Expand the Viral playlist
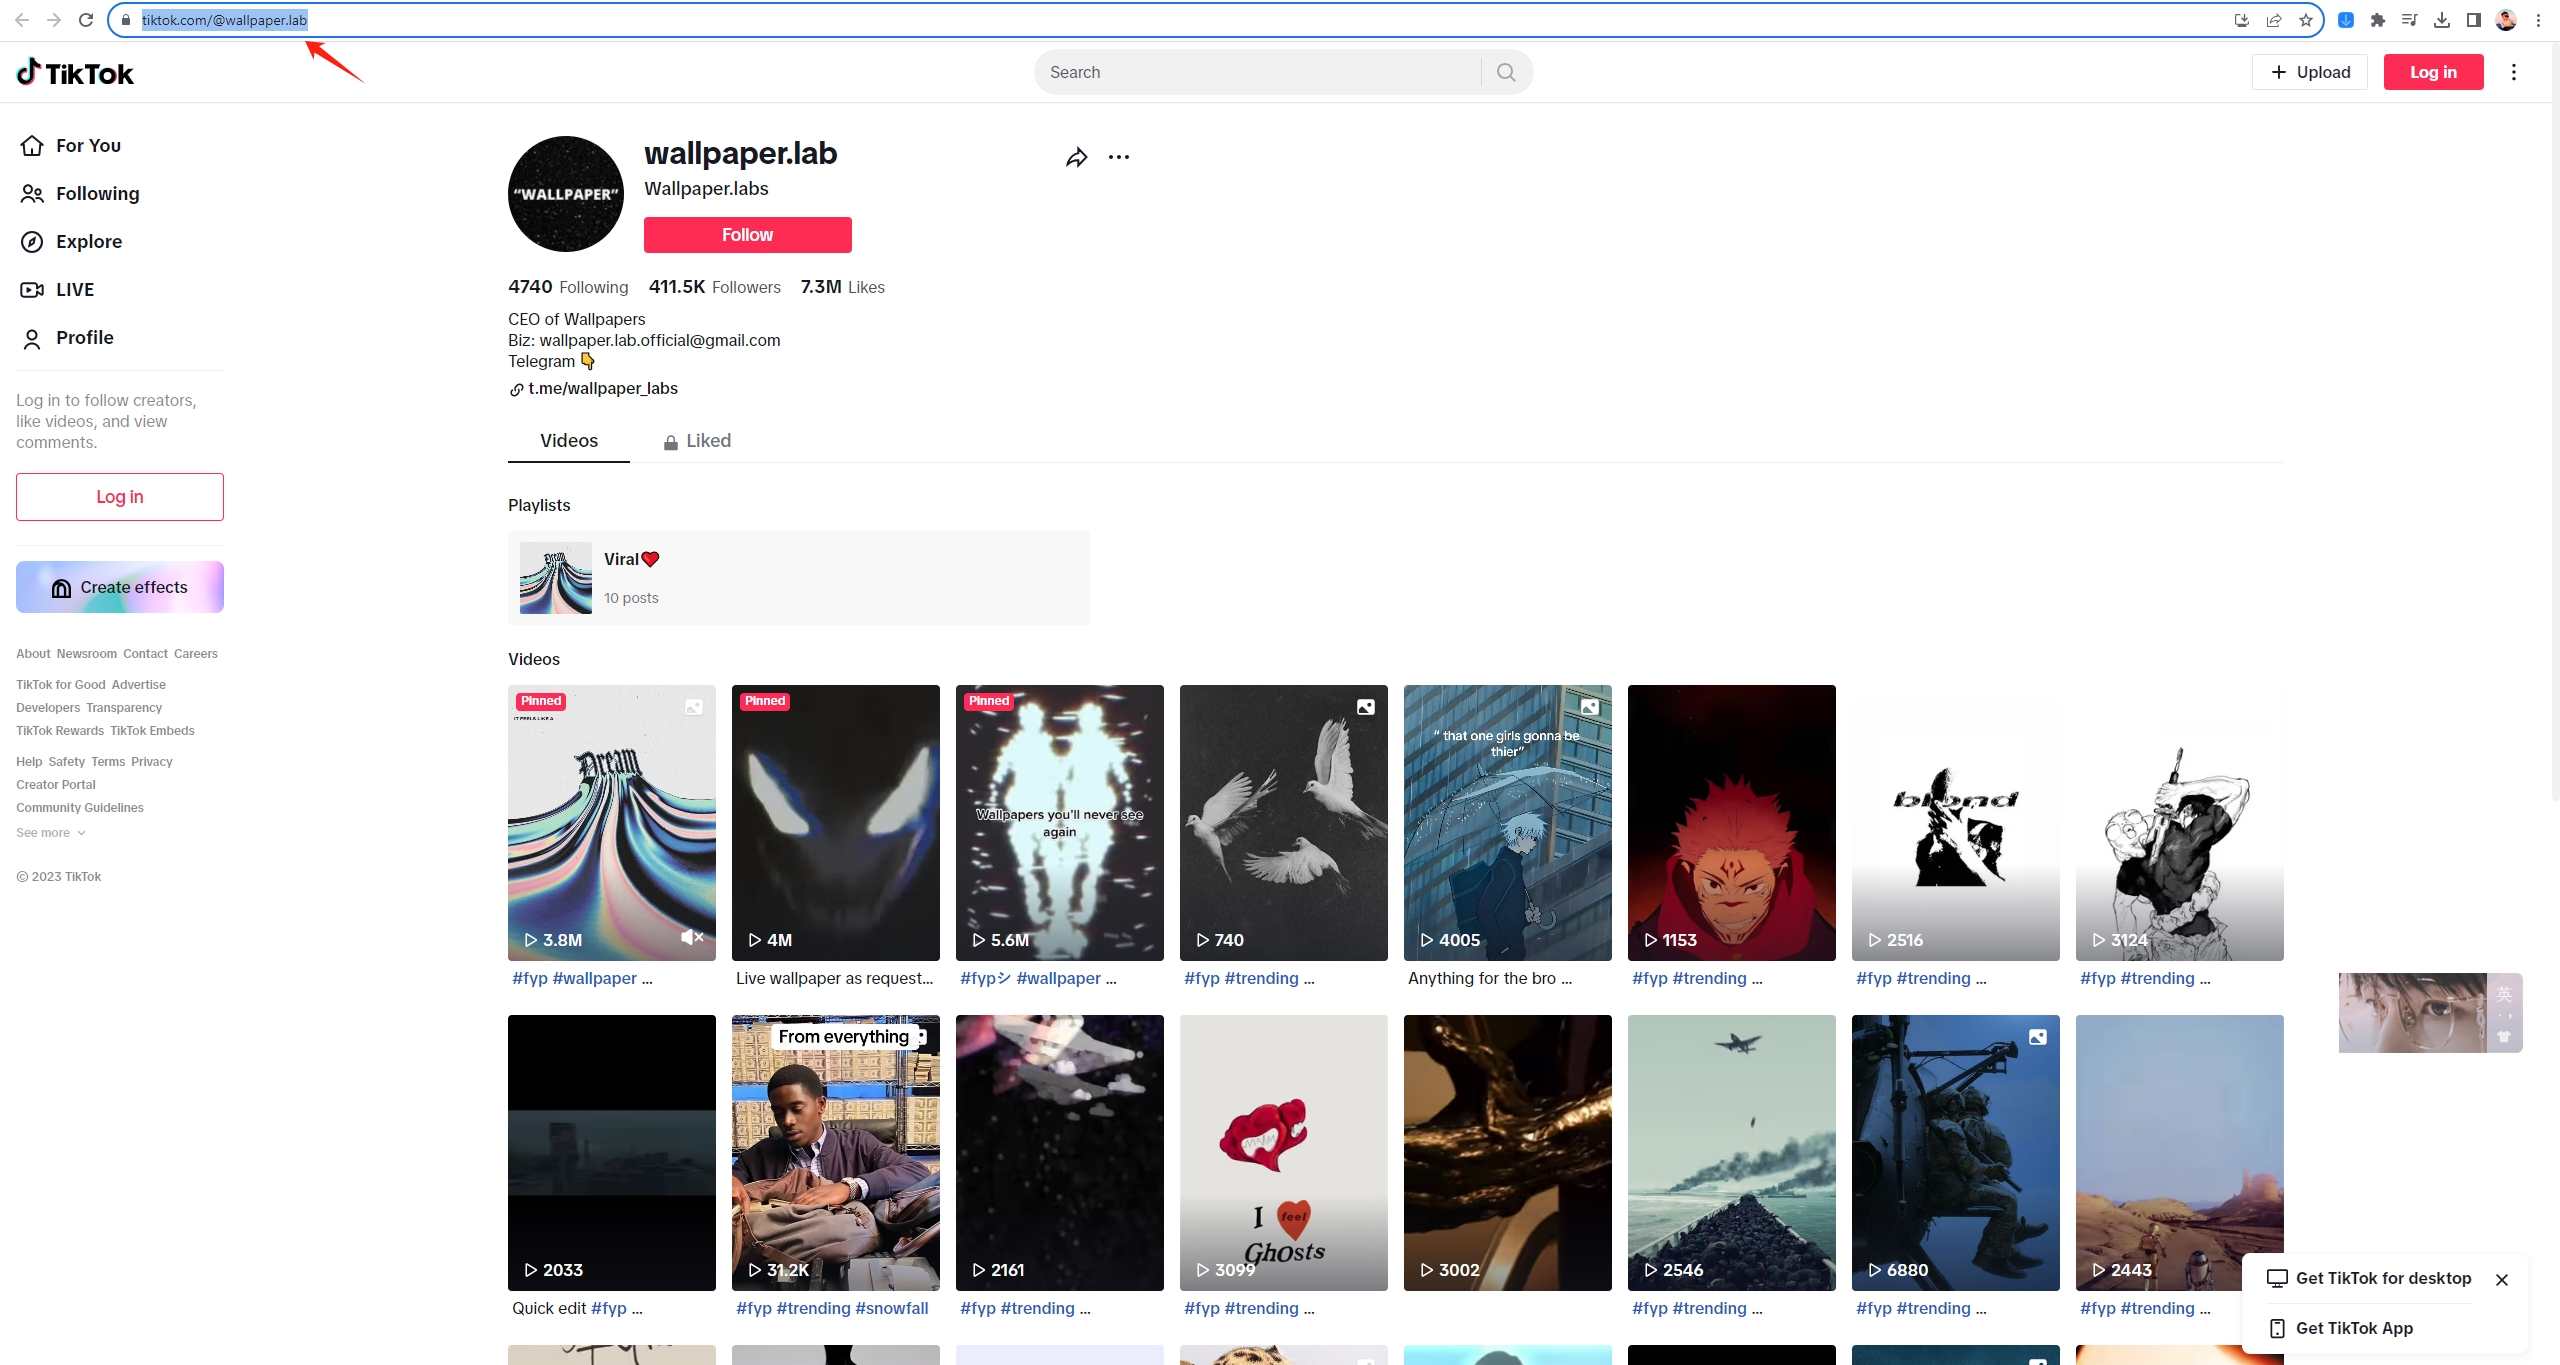Viewport: 2560px width, 1365px height. [x=797, y=576]
